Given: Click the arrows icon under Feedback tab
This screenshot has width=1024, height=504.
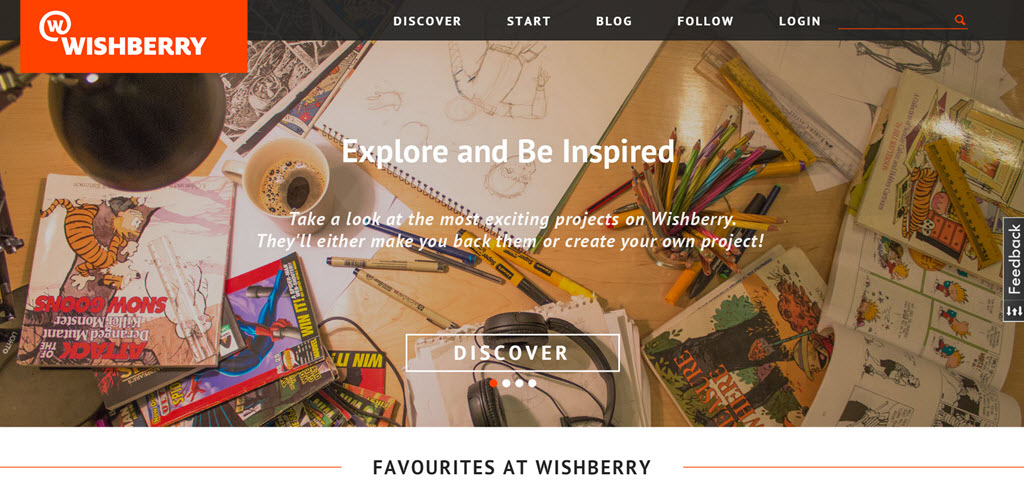Looking at the screenshot, I should pyautogui.click(x=1014, y=311).
